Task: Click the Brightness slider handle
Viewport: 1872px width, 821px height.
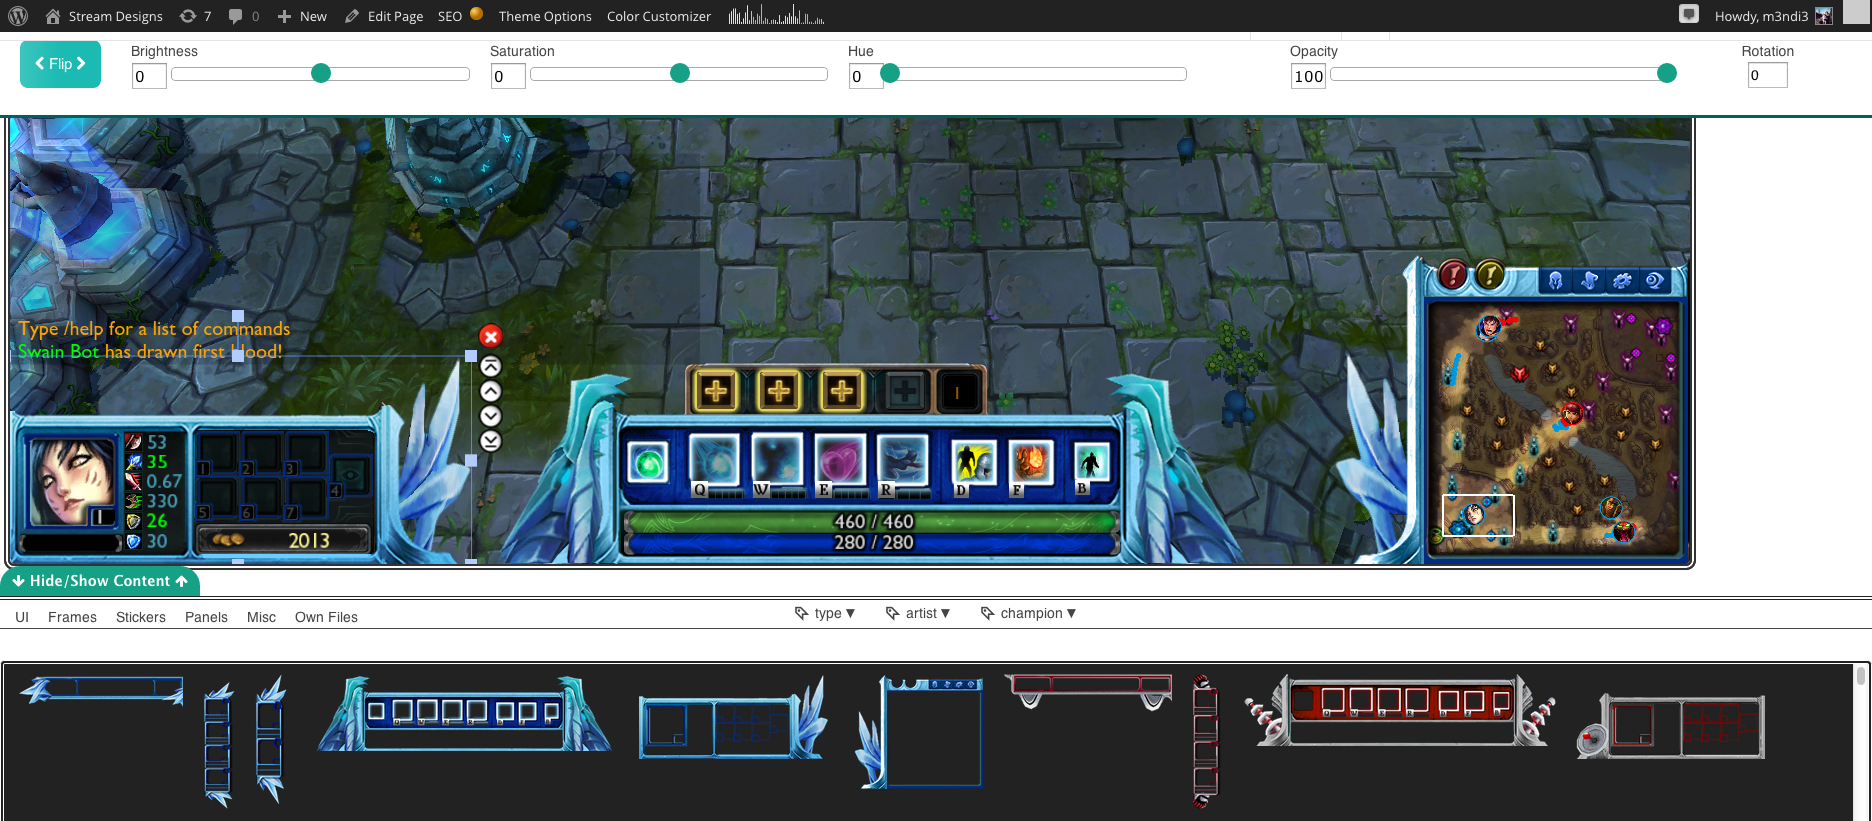Action: click(321, 73)
